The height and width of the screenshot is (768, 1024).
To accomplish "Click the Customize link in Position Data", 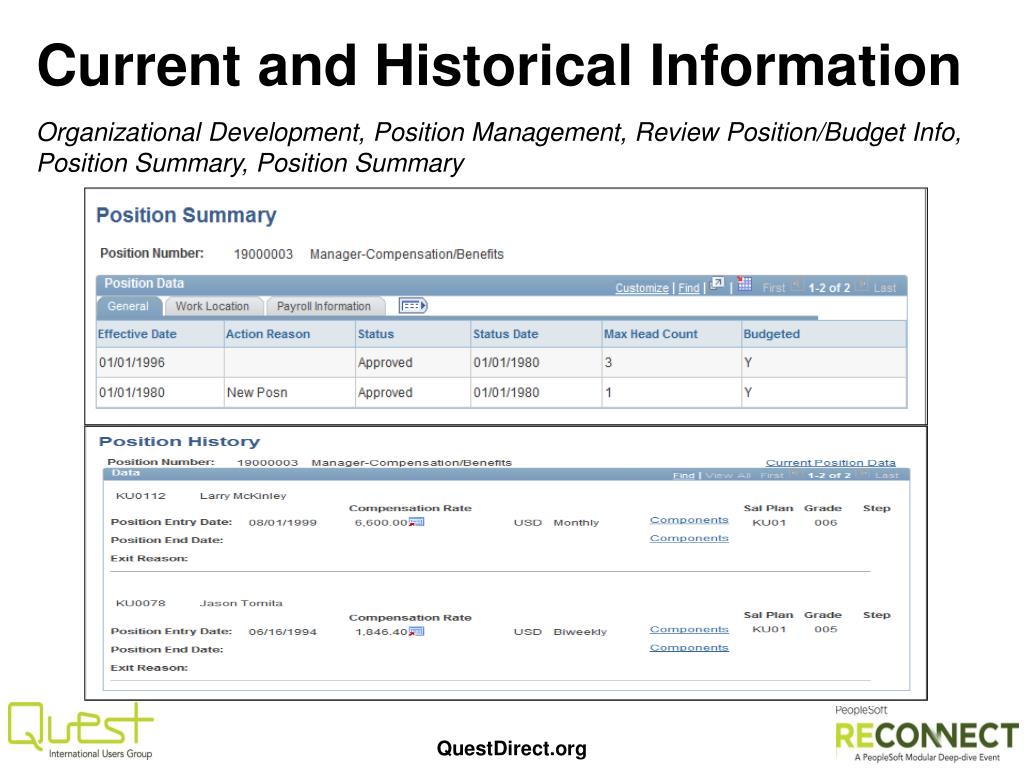I will (x=642, y=288).
